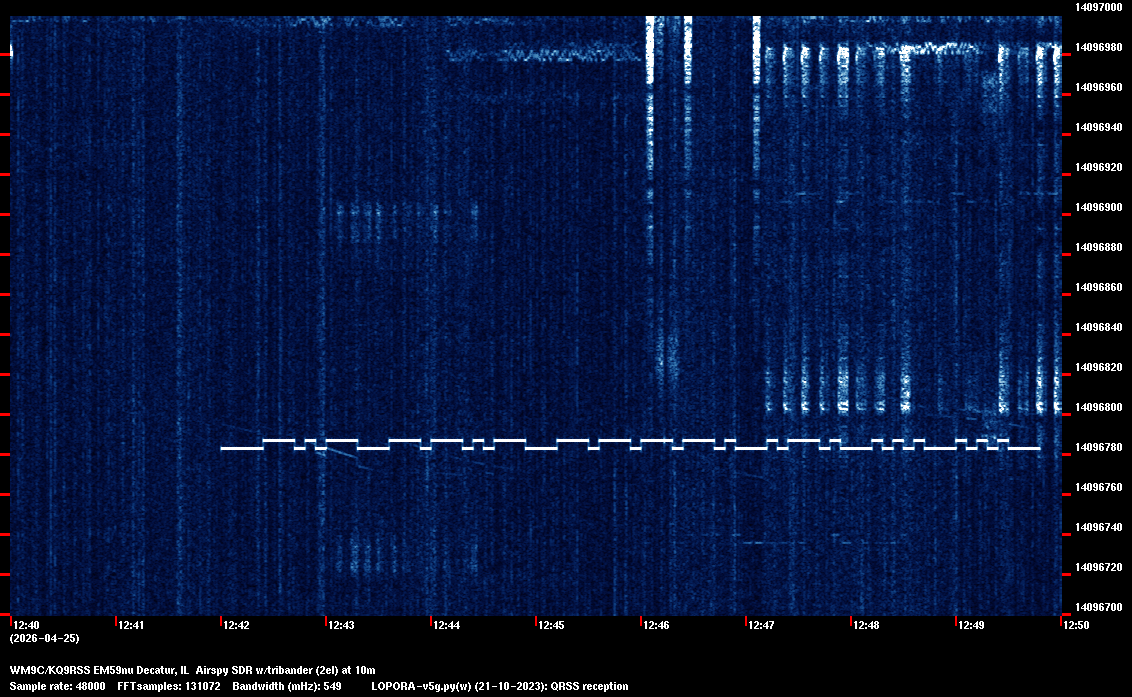This screenshot has width=1132, height=697.
Task: Click the 12:44 time axis label
Action: (446, 625)
